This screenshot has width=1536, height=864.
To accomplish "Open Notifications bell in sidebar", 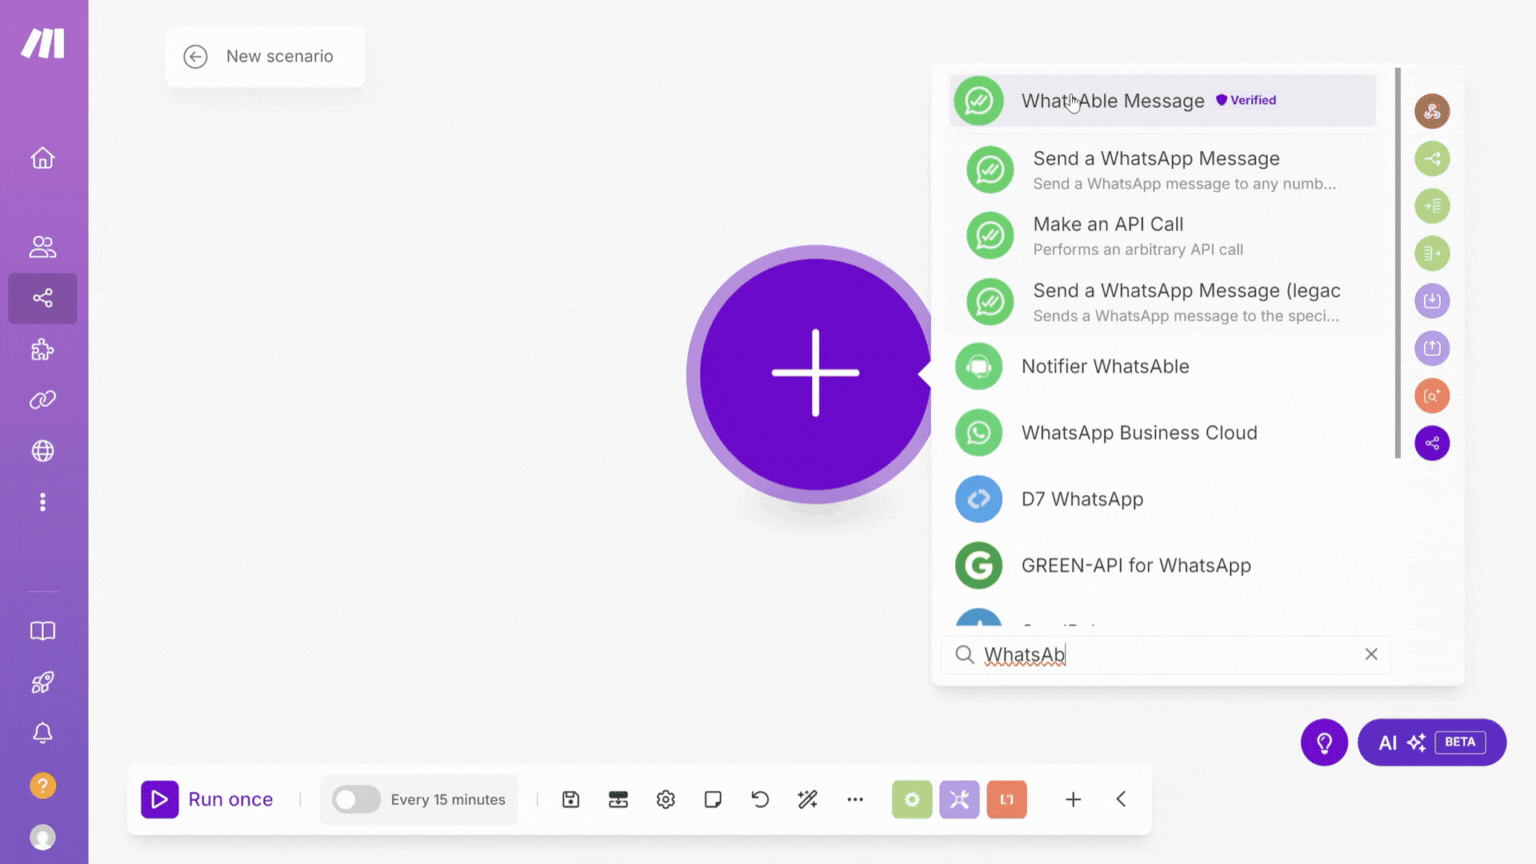I will pos(42,733).
